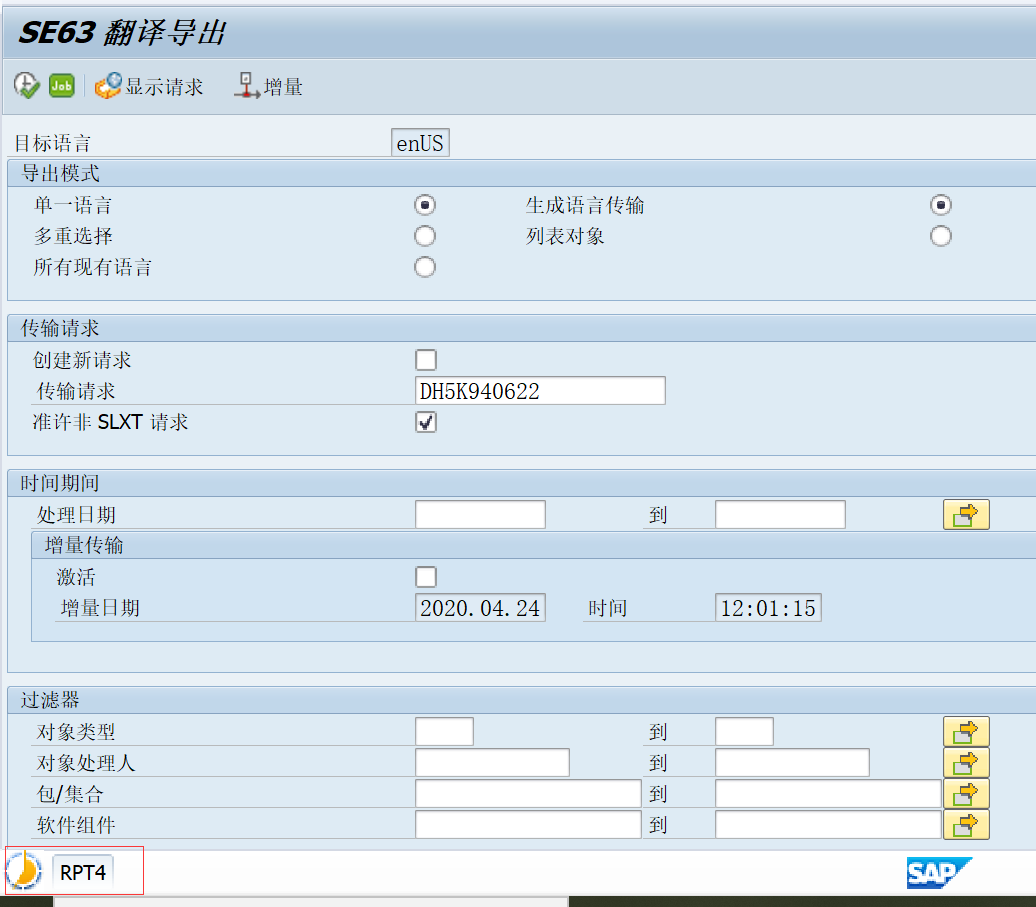Click the 增量日期 field showing 2020.04.24
Viewport: 1036px width, 907px height.
point(480,607)
